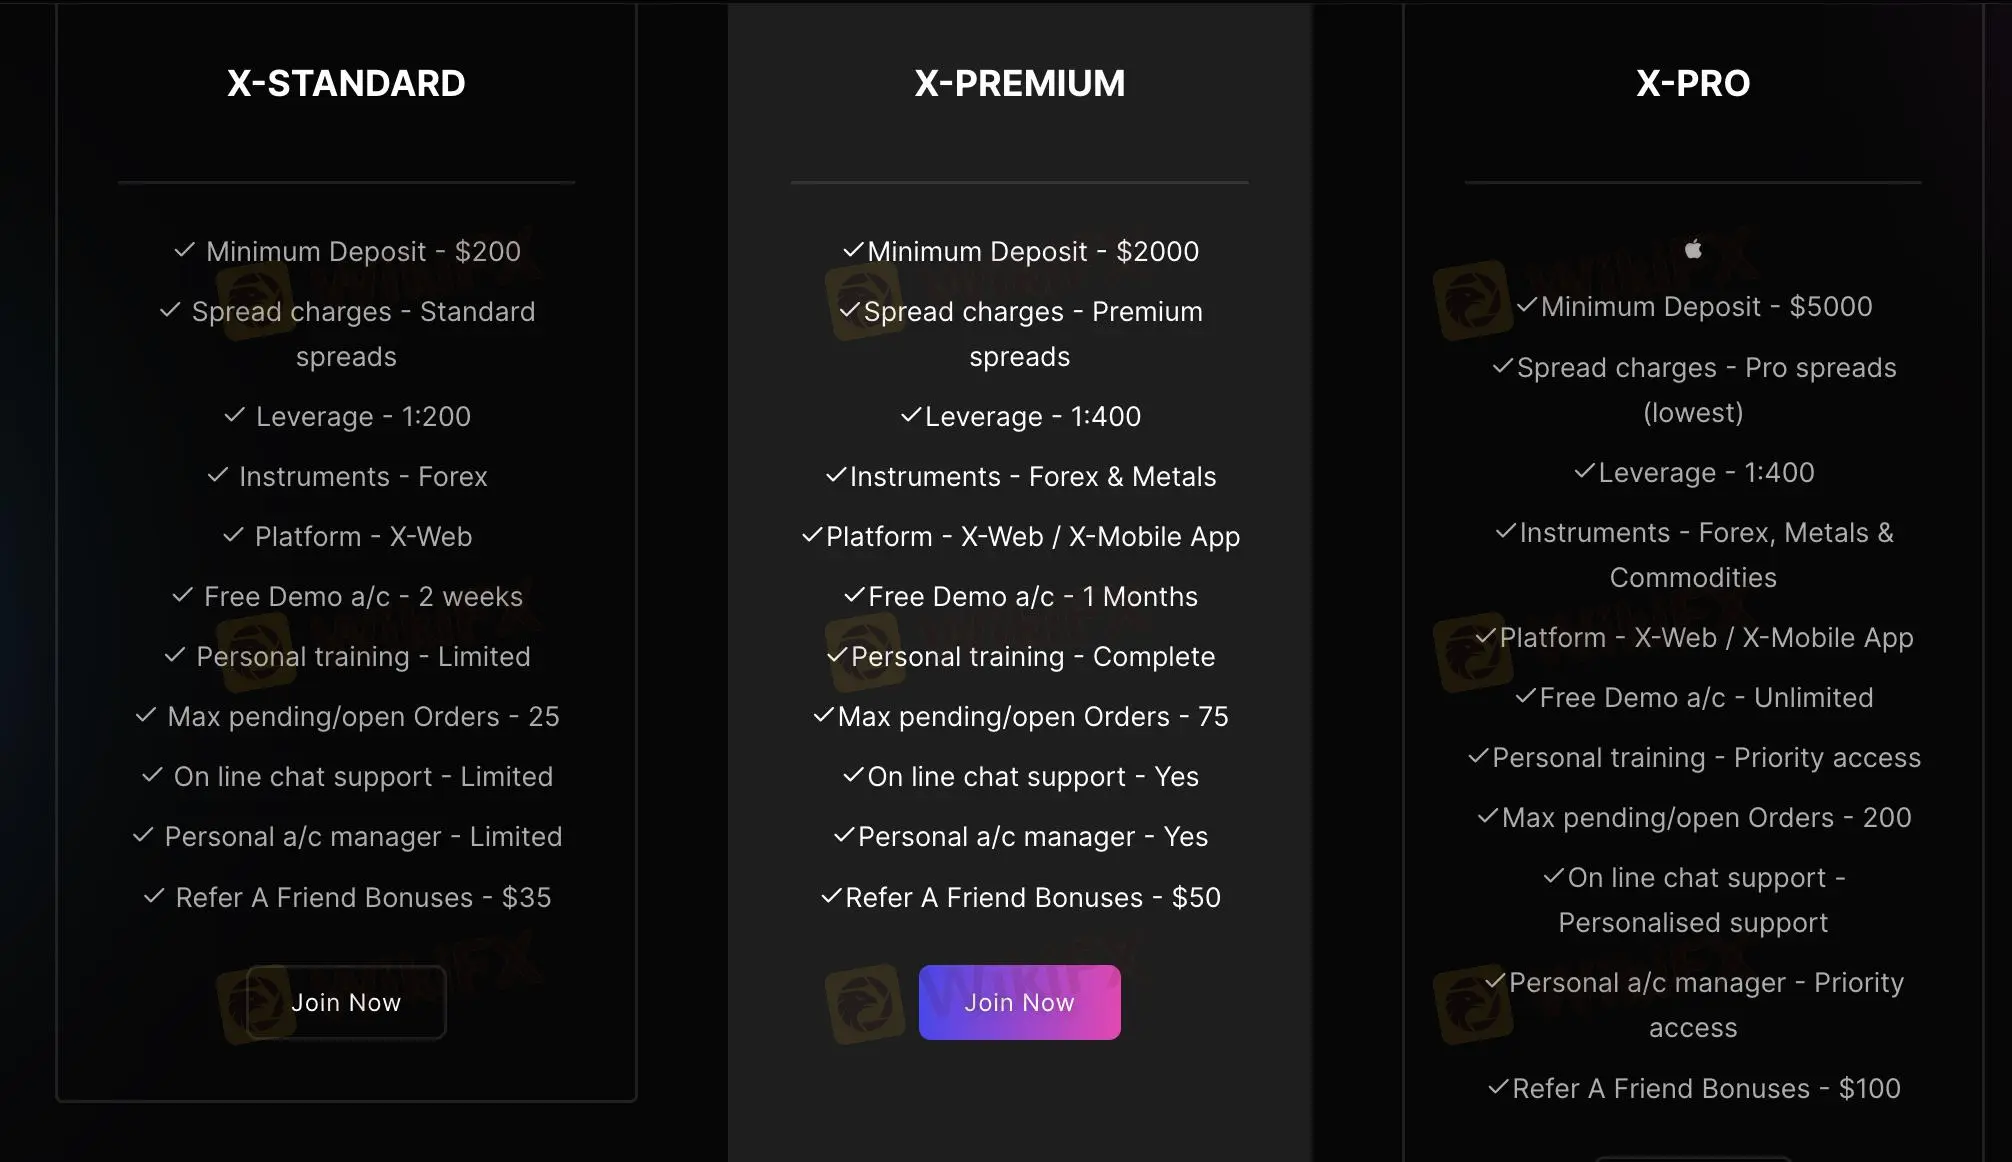Click checkmark beside Minimum Deposit - $200
2012x1162 pixels.
pos(184,250)
